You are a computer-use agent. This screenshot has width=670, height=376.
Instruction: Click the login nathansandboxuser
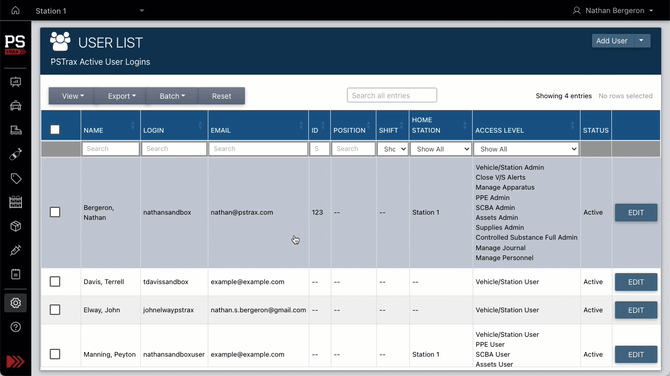click(173, 354)
